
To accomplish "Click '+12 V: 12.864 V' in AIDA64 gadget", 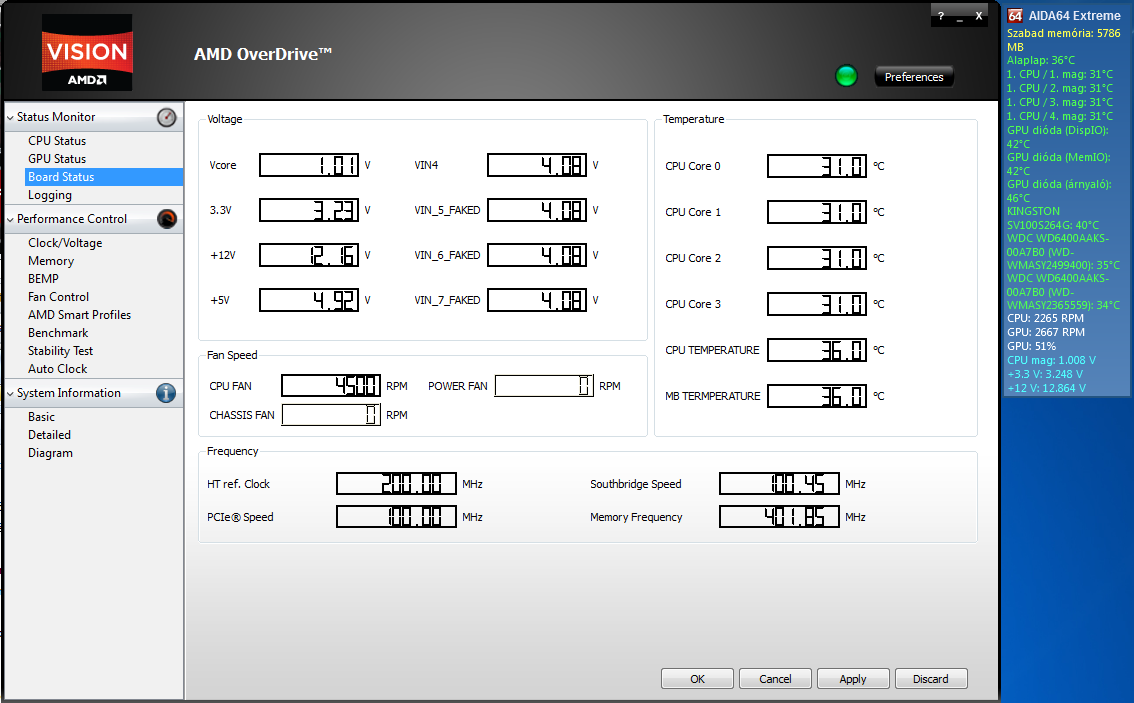I will click(x=1046, y=389).
